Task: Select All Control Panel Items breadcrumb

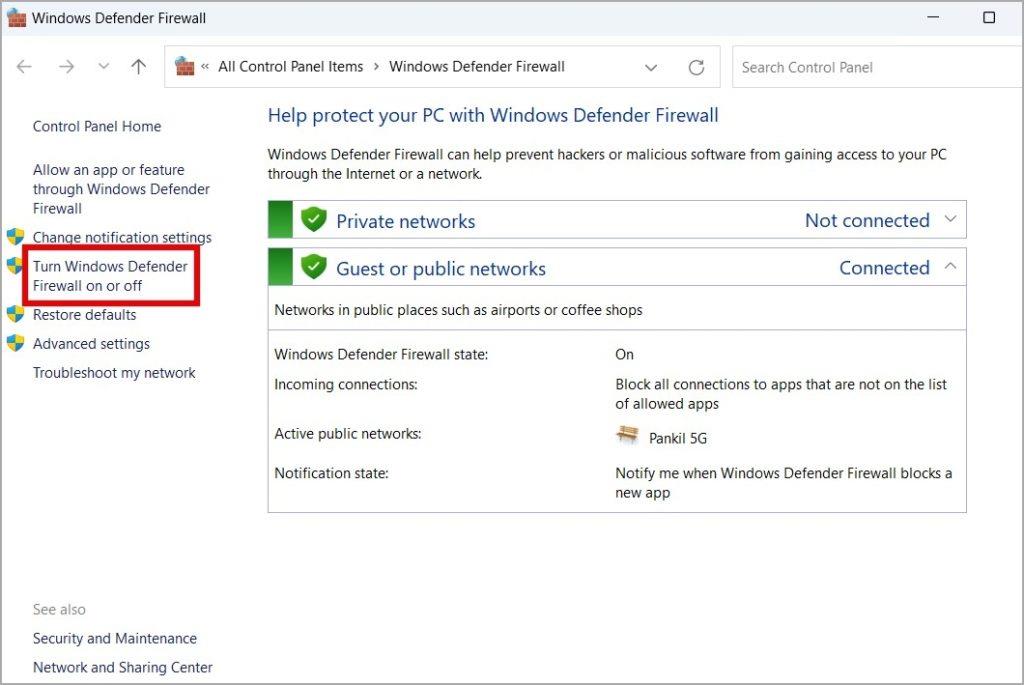Action: tap(291, 67)
